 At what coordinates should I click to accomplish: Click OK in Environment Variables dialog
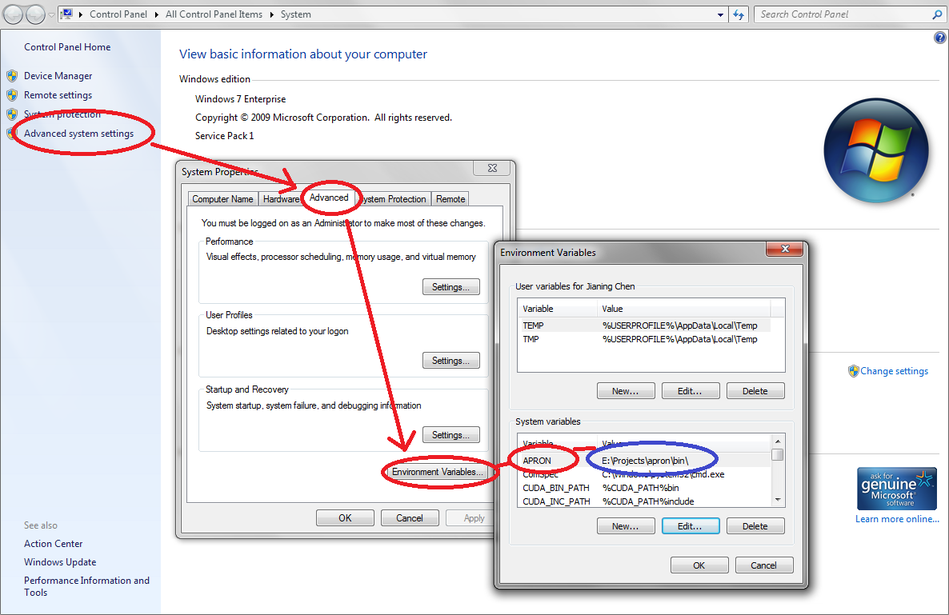[x=699, y=565]
